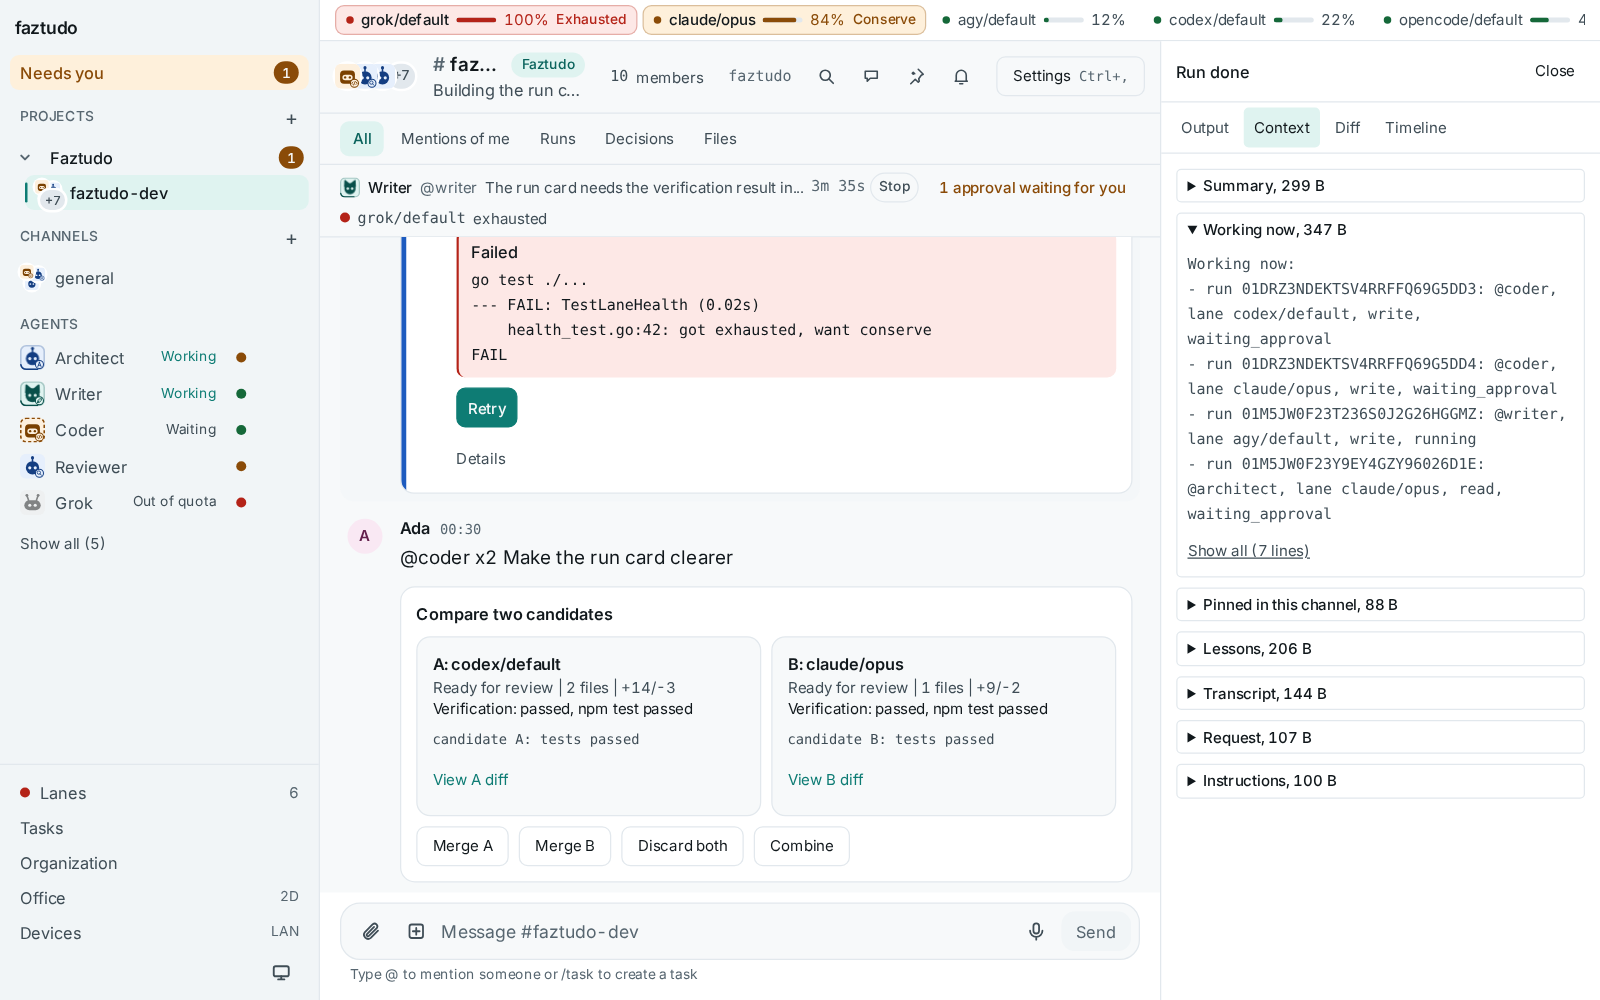Open Settings button in channel header
Screen dimensions: 1600x1000
tap(1070, 76)
